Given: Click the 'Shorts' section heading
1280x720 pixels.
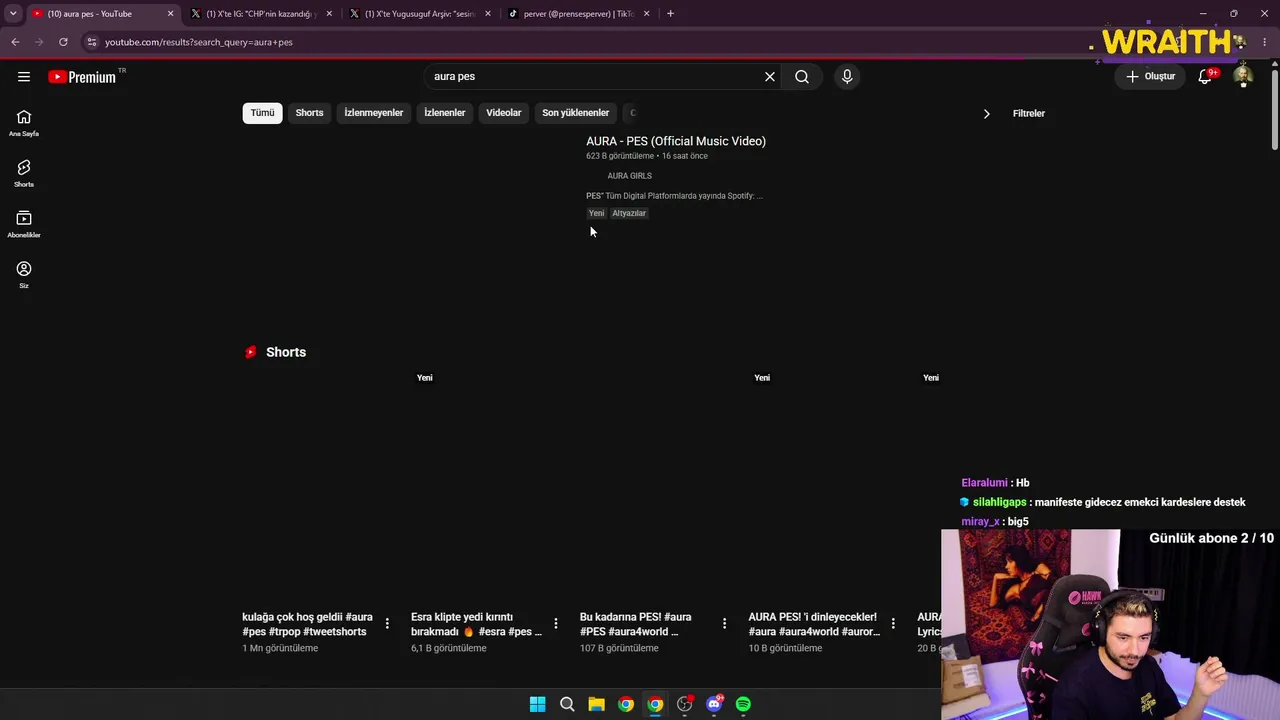Looking at the screenshot, I should tap(286, 352).
